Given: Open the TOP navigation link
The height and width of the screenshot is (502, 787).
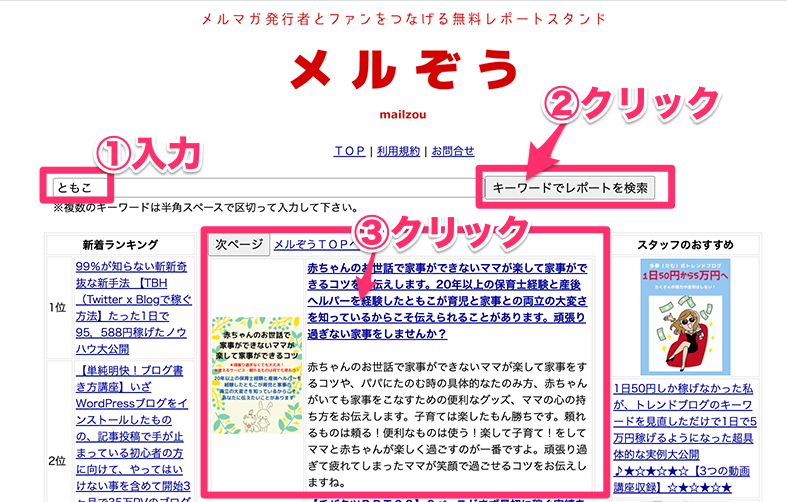Looking at the screenshot, I should pyautogui.click(x=349, y=151).
